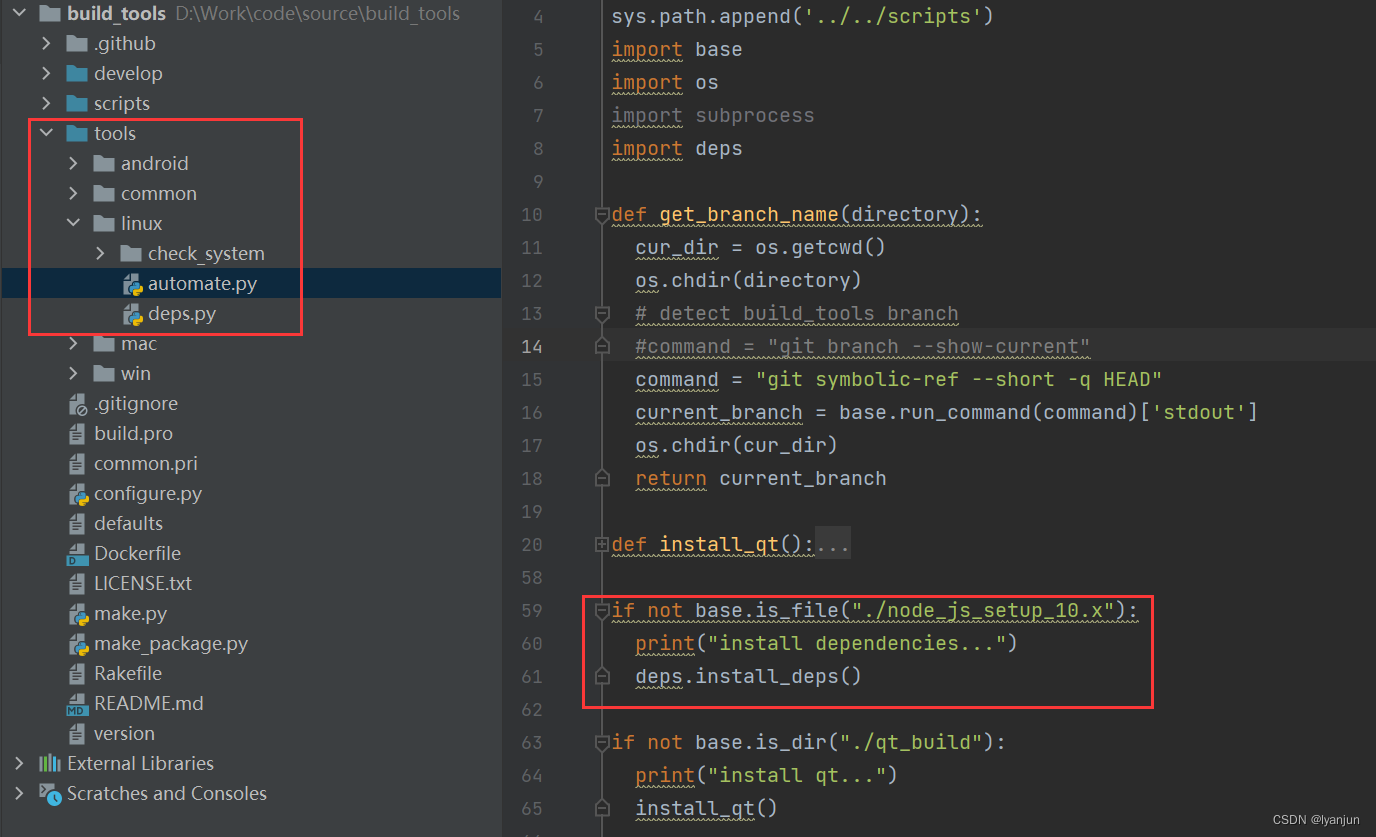Screen dimensions: 1376x837
Task: Click the LICENSE.txt file icon
Action: coord(78,584)
